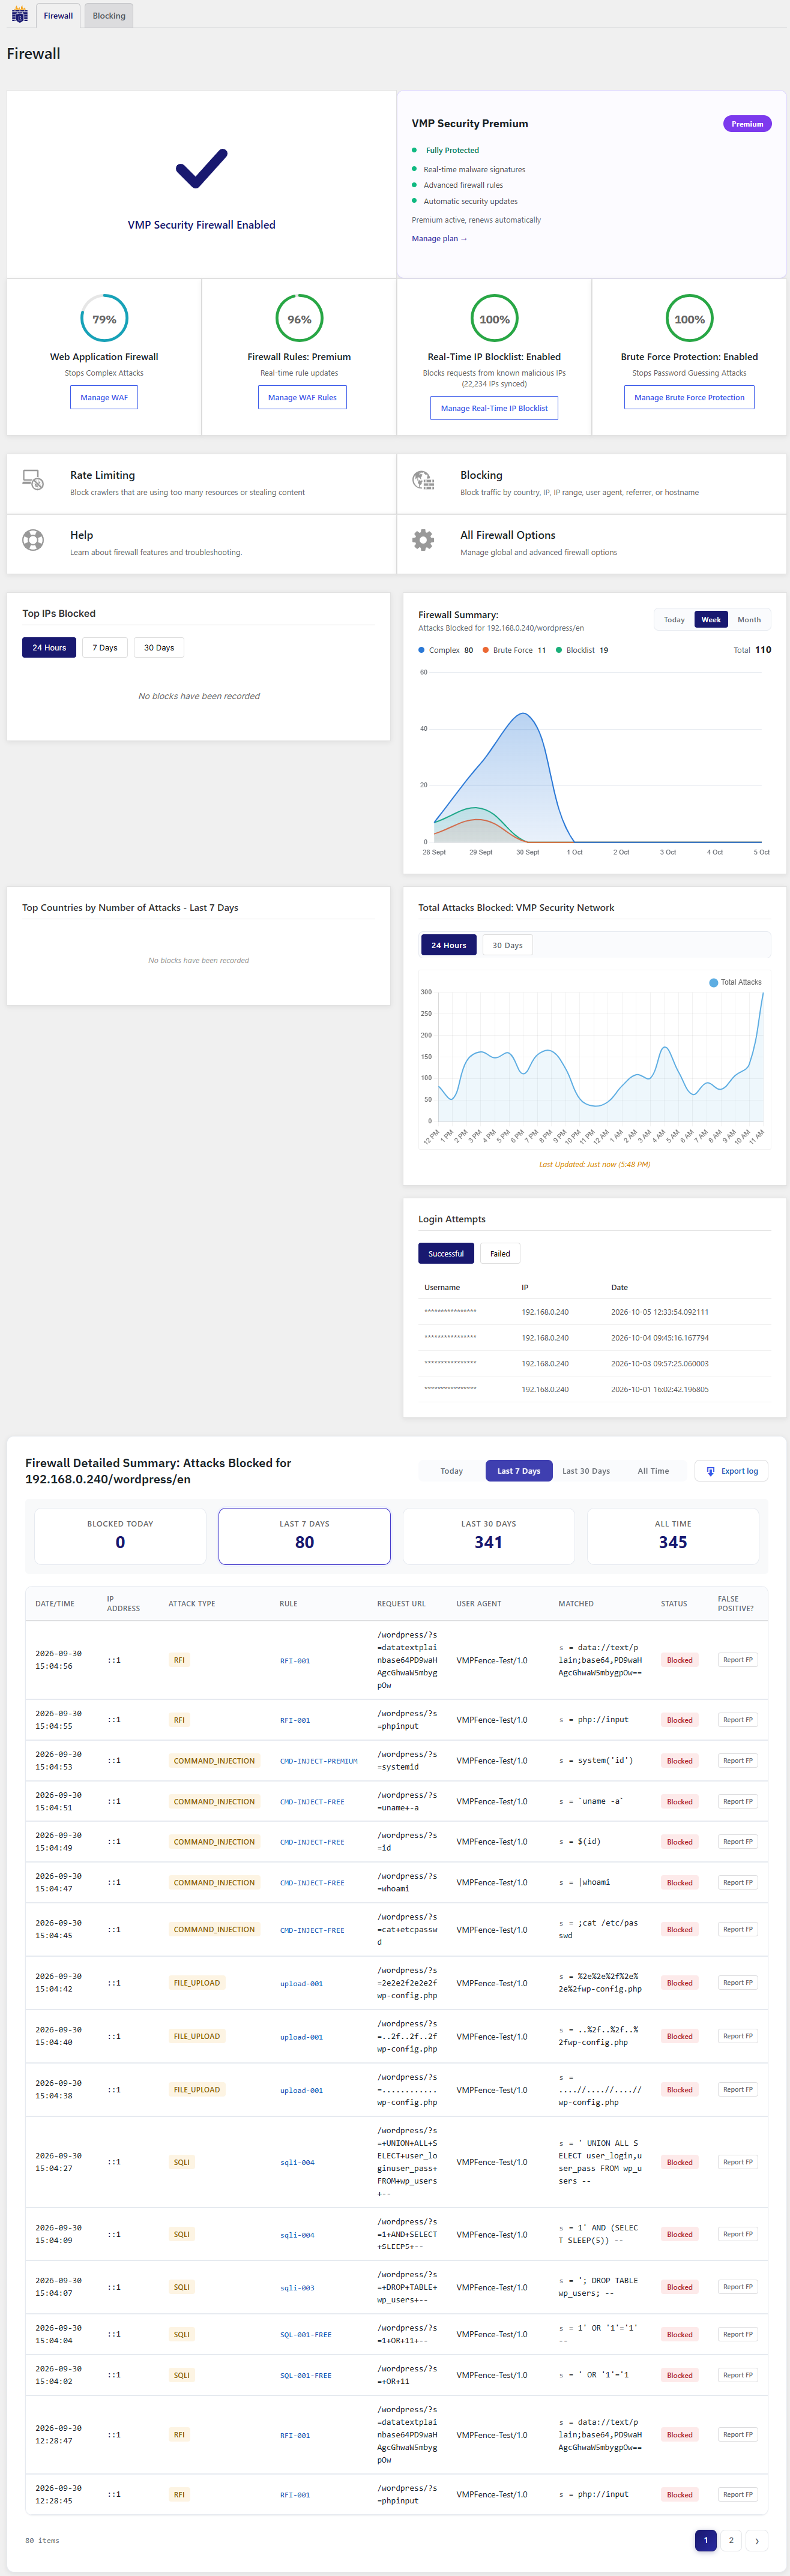This screenshot has height=2576, width=790.
Task: Click the 100% Brute Force Protection gauge
Action: (689, 319)
